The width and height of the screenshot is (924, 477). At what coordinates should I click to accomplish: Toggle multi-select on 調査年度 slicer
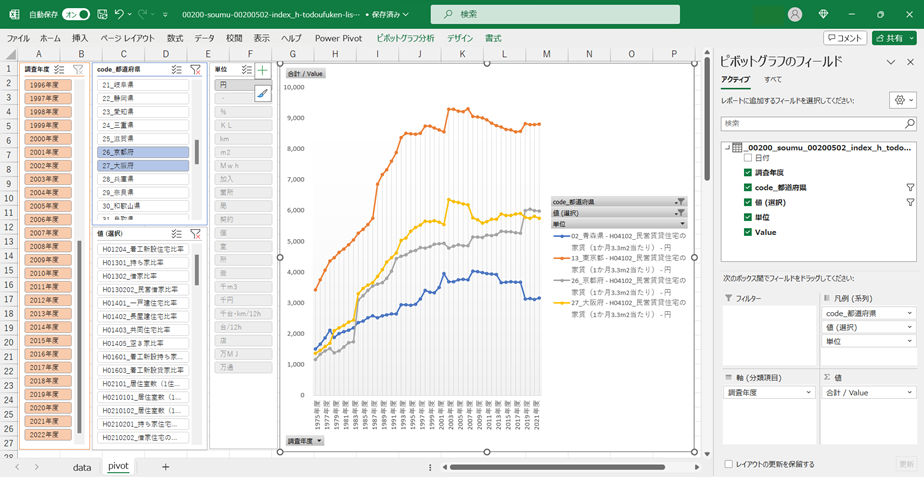[x=59, y=70]
